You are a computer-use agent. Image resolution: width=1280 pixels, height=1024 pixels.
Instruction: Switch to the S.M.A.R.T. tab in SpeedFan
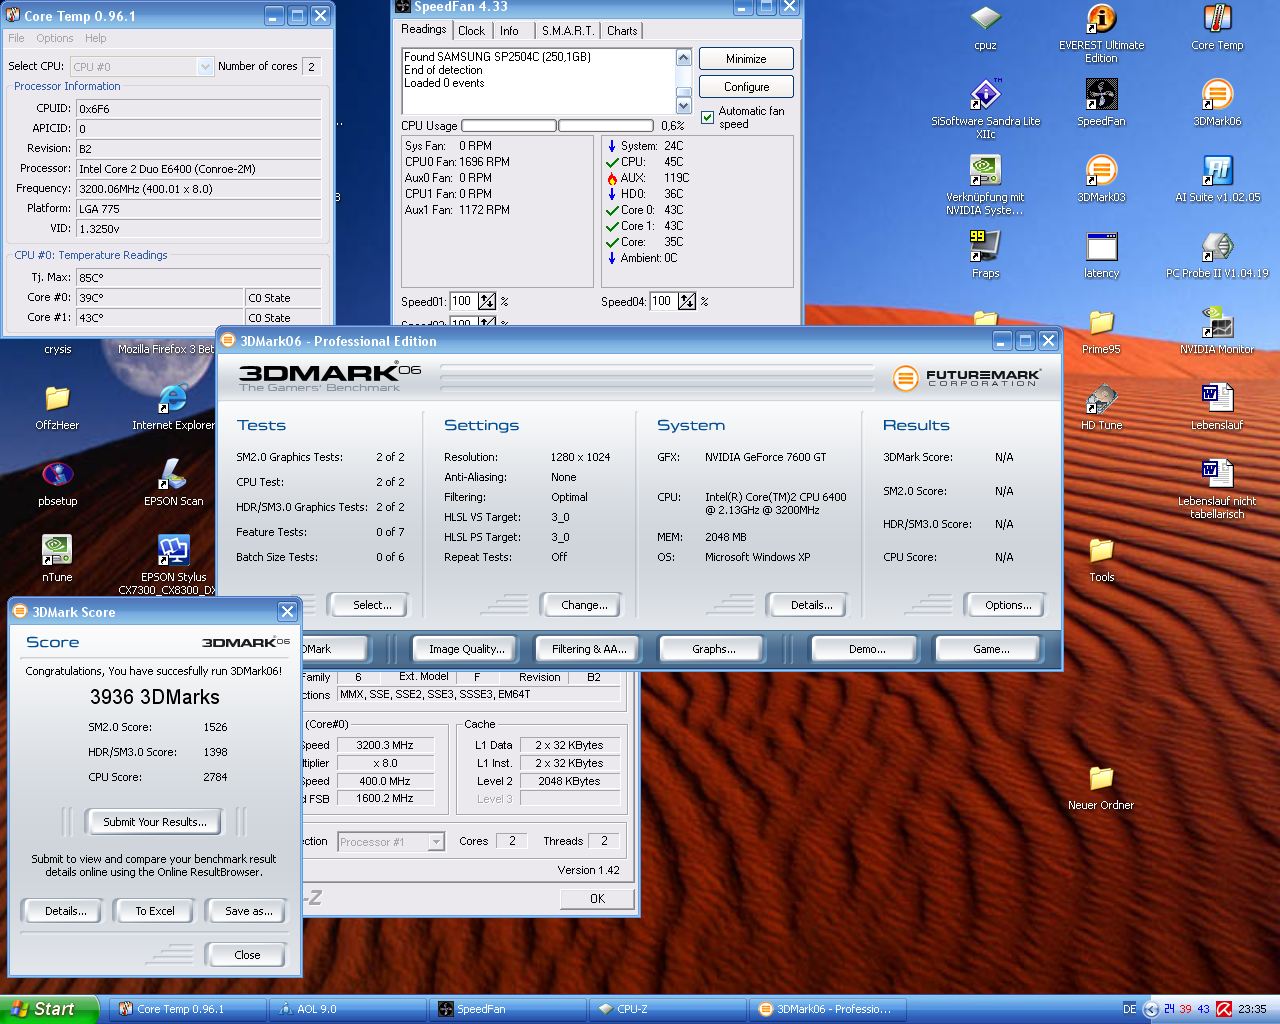click(x=567, y=31)
